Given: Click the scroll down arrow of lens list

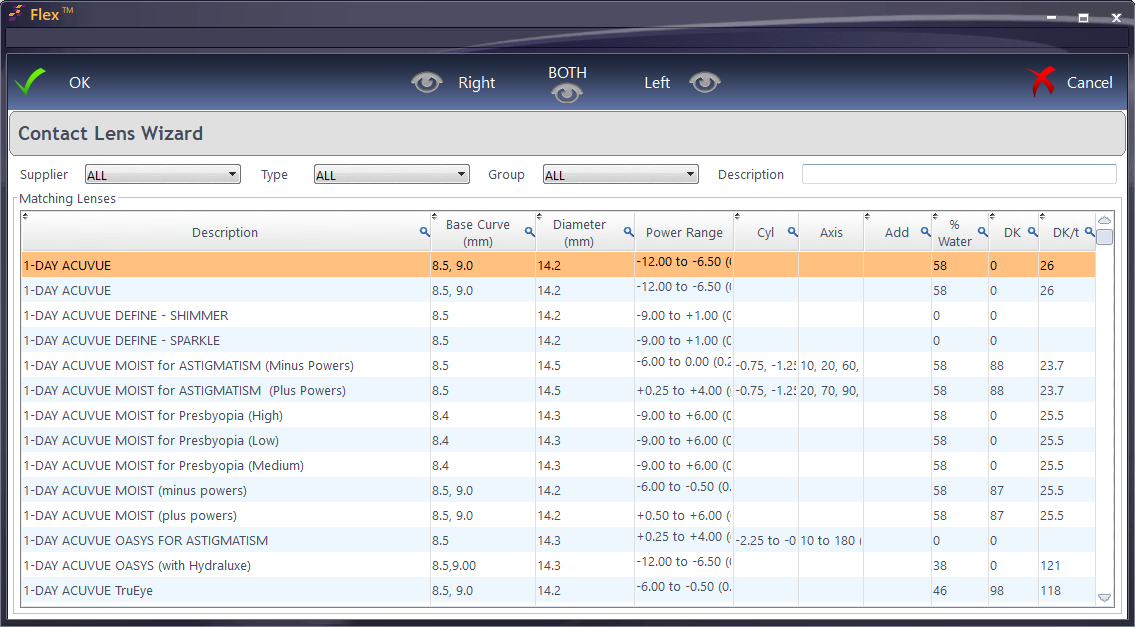Looking at the screenshot, I should pyautogui.click(x=1104, y=598).
